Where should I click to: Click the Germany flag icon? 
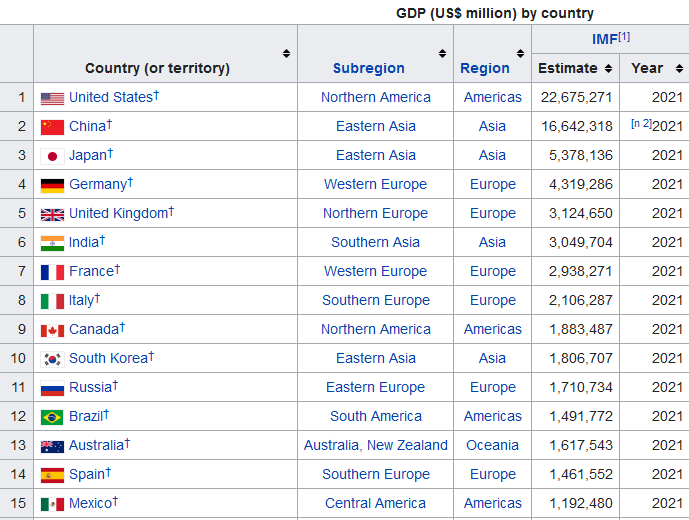point(52,185)
